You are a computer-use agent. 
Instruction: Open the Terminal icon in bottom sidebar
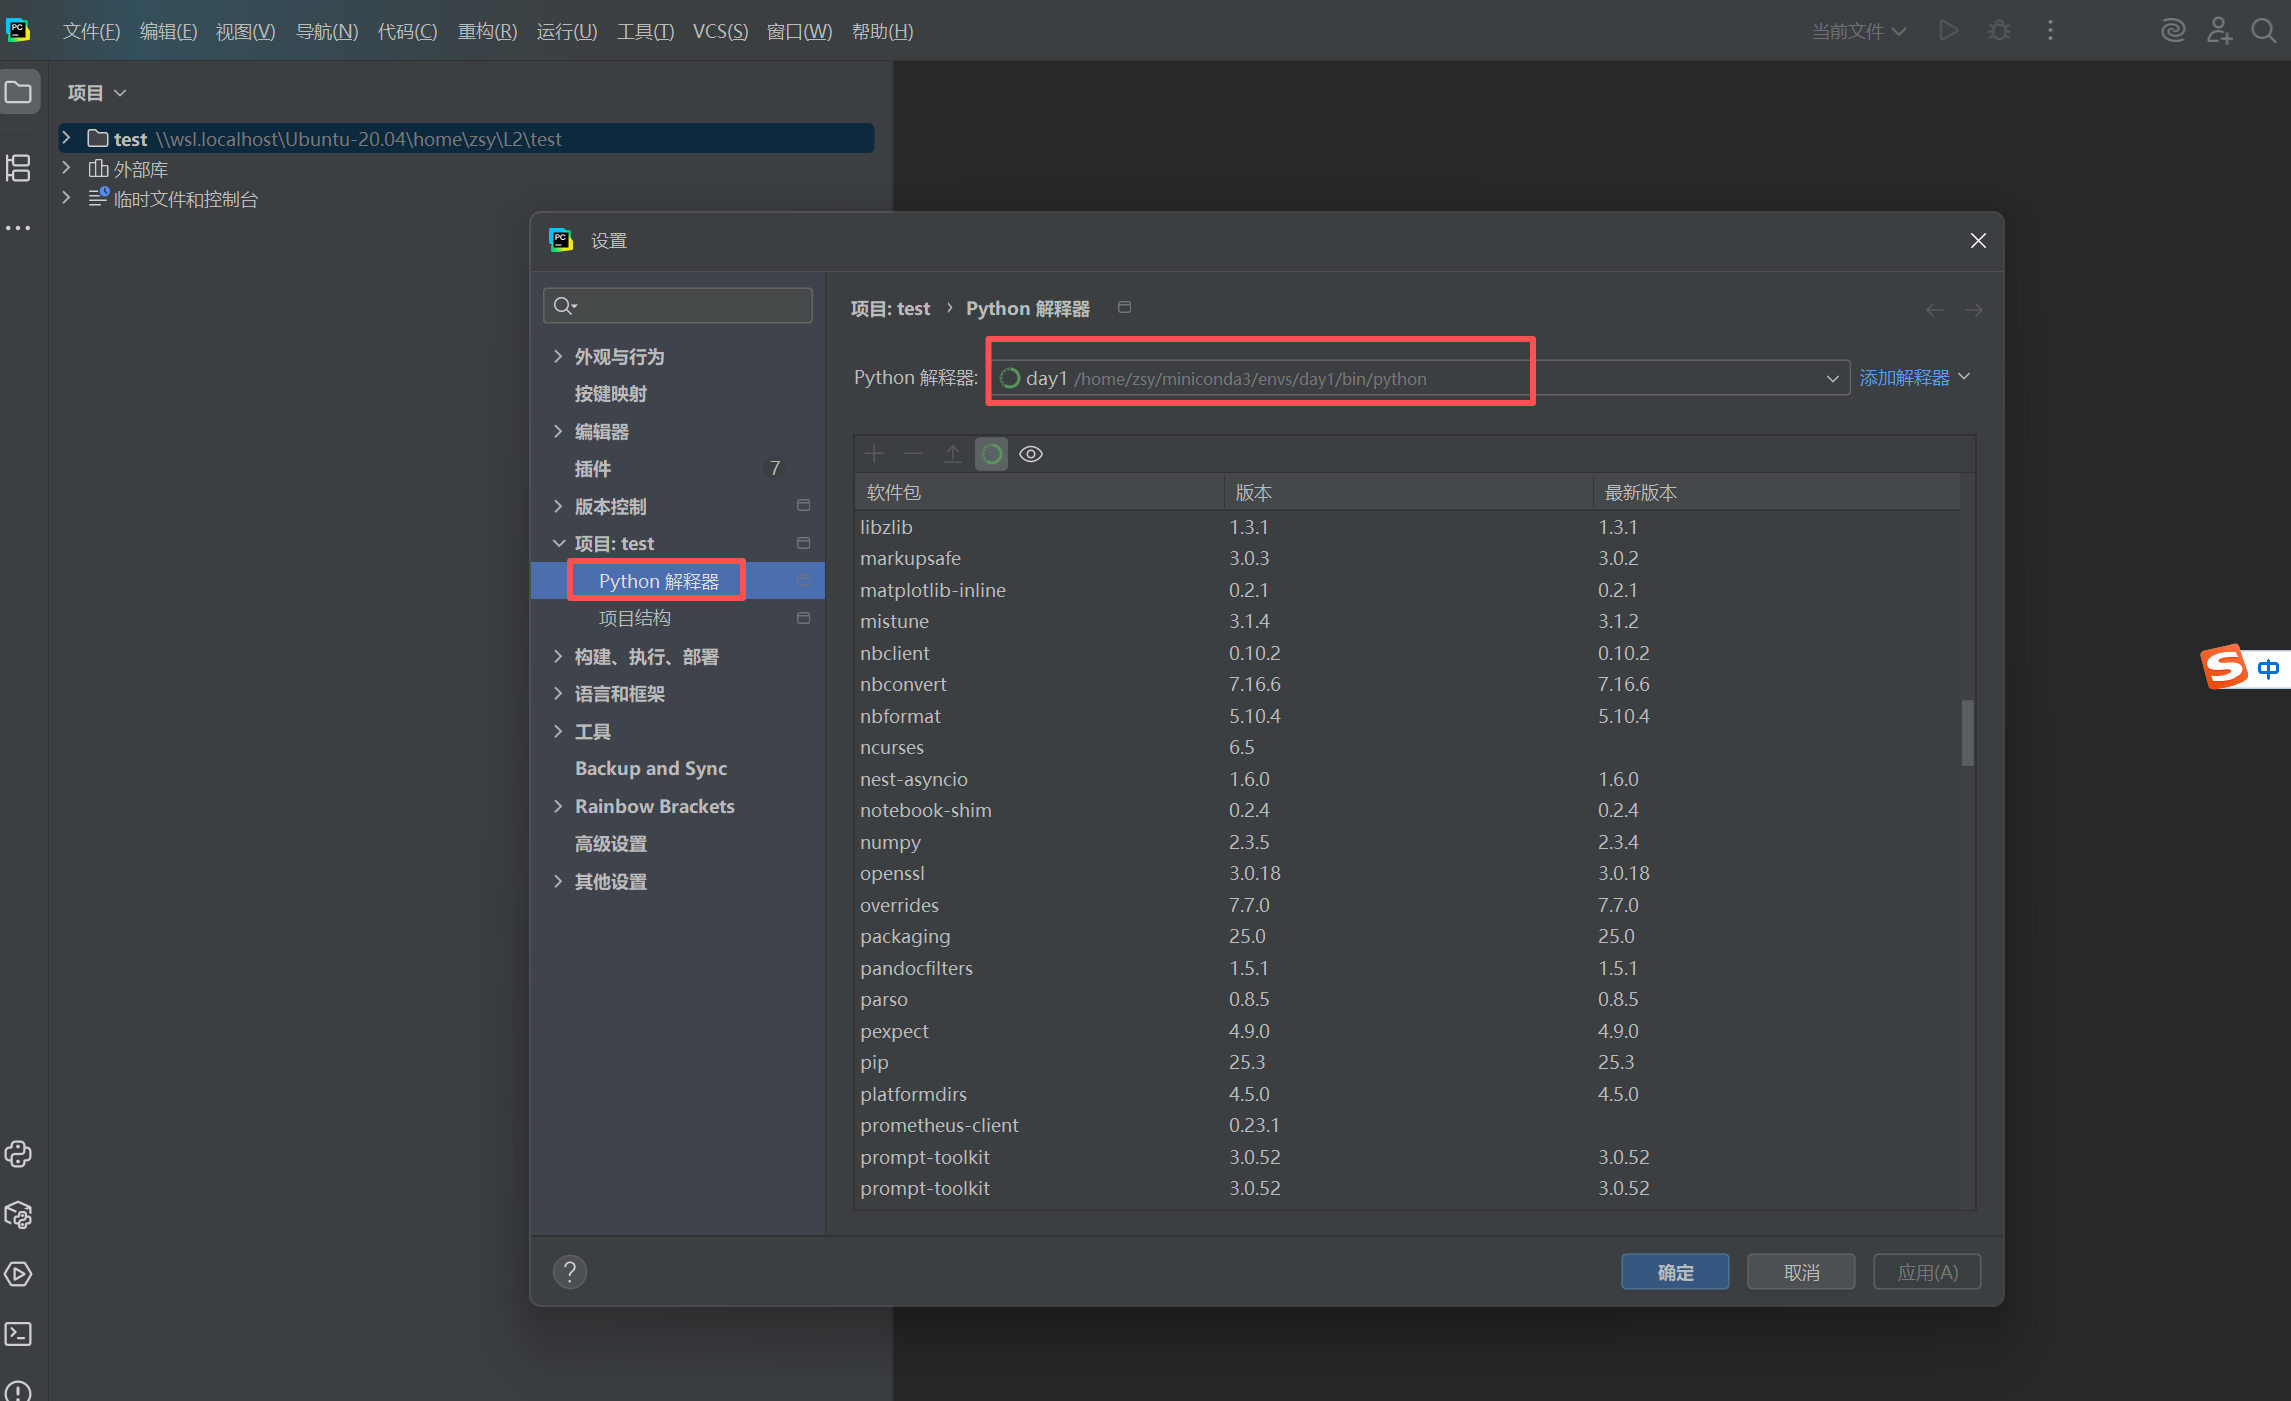coord(18,1333)
